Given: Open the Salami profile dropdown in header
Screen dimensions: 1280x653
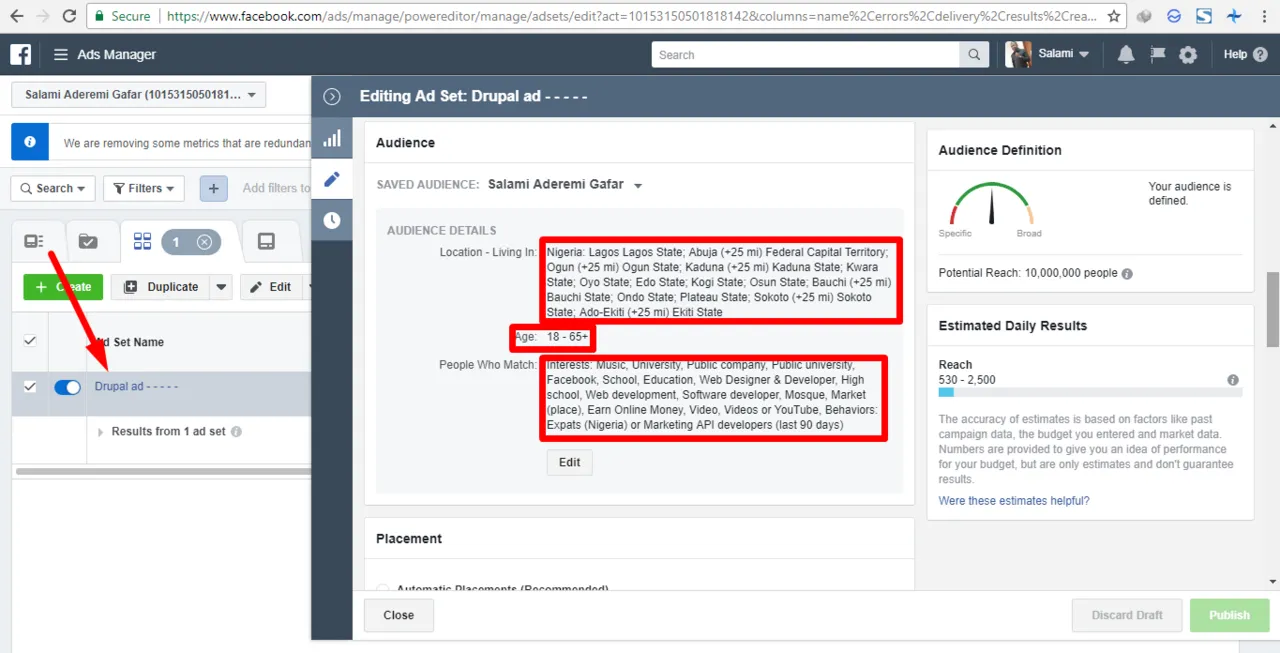Looking at the screenshot, I should 1064,54.
